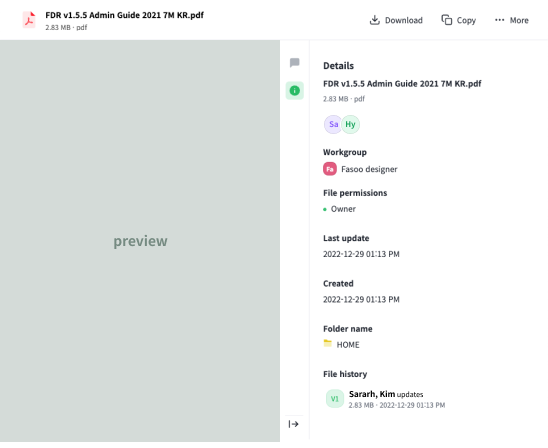Click the More menu label
The height and width of the screenshot is (448, 548).
click(519, 20)
